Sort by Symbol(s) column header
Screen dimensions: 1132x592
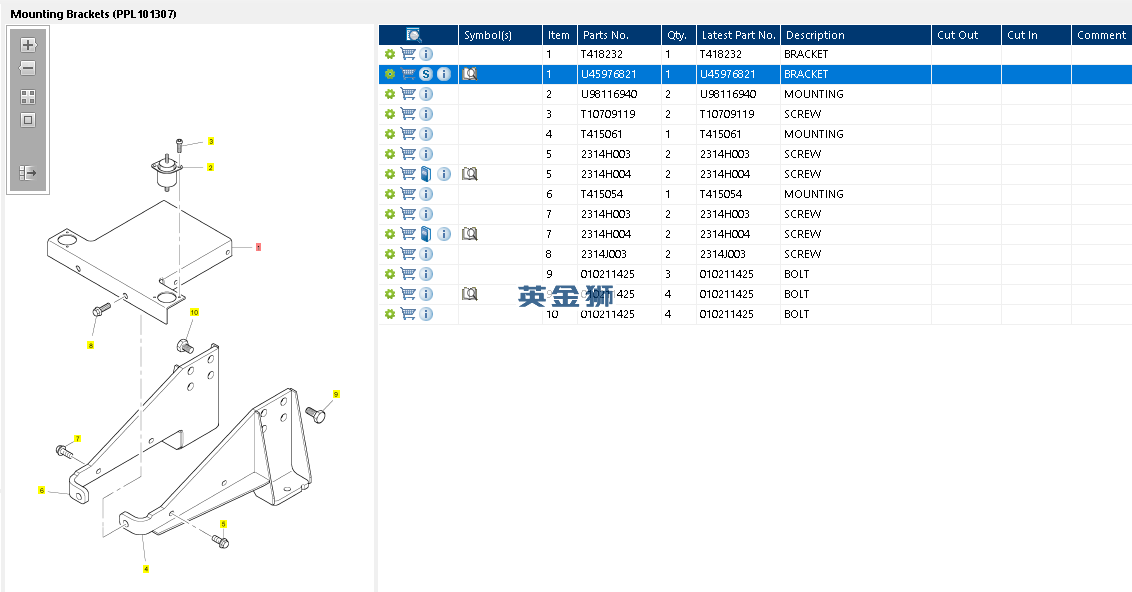(x=500, y=35)
